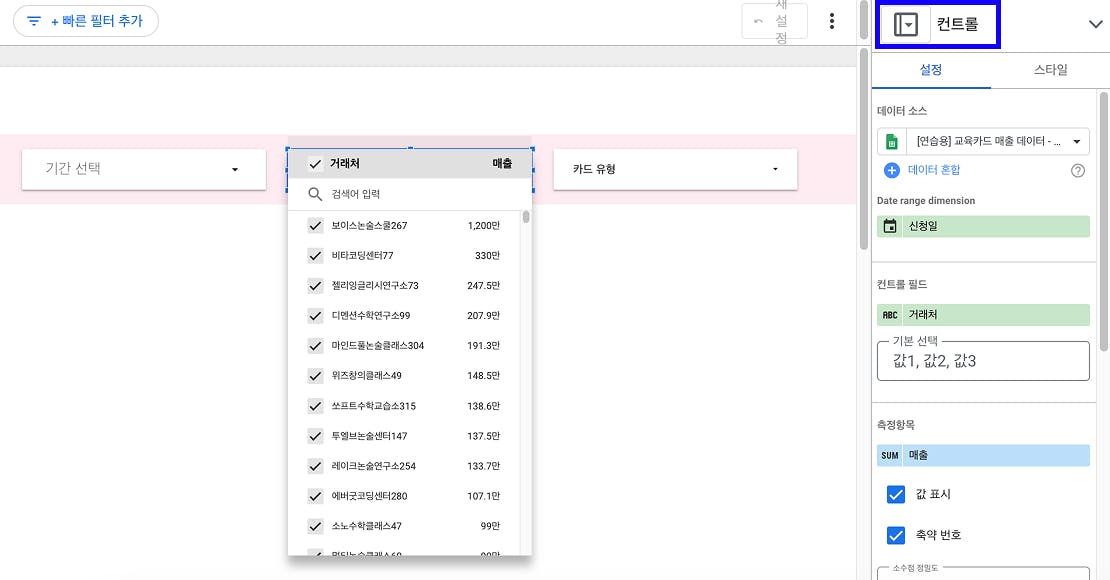Select the 매출 metric field chip

point(983,455)
